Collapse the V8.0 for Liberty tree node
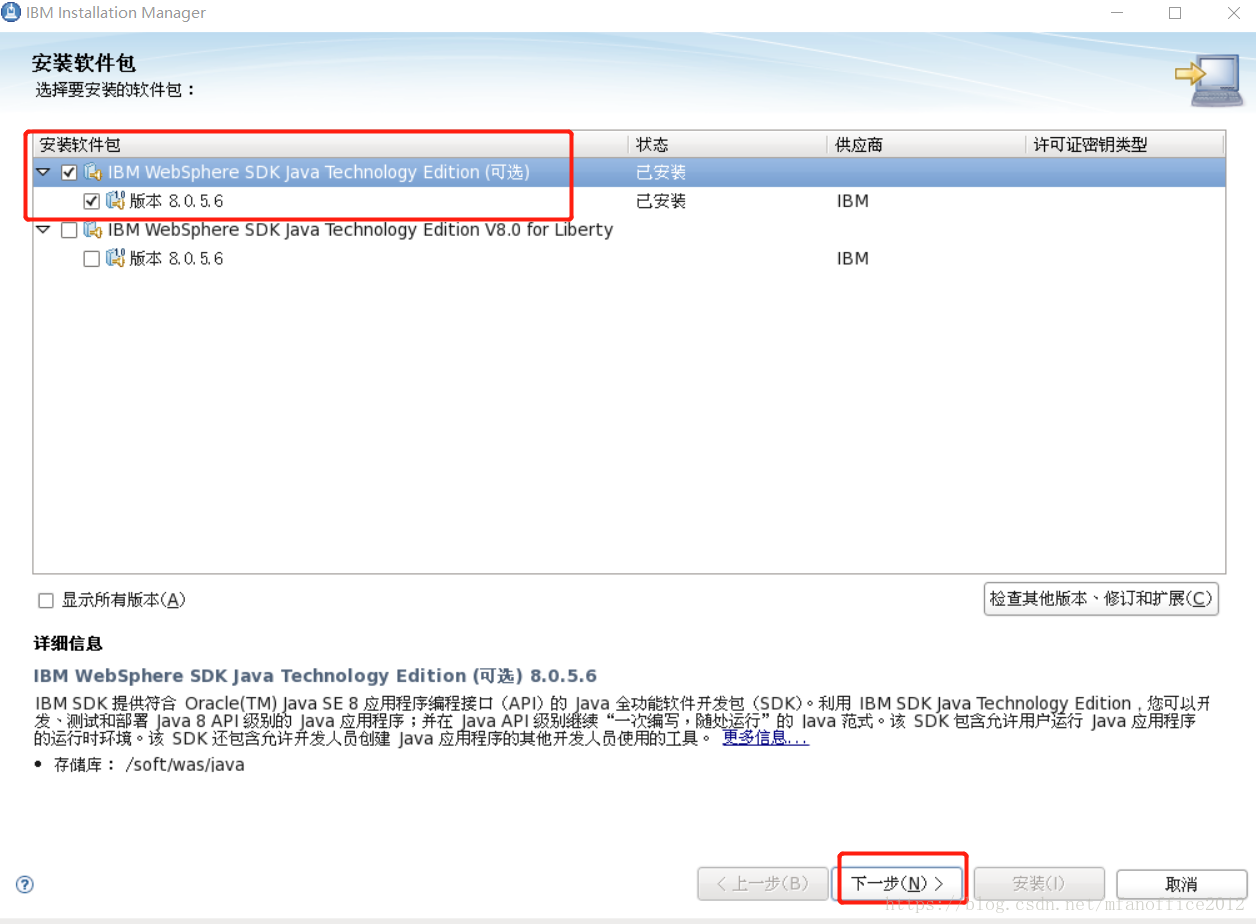The width and height of the screenshot is (1256, 924). click(43, 230)
